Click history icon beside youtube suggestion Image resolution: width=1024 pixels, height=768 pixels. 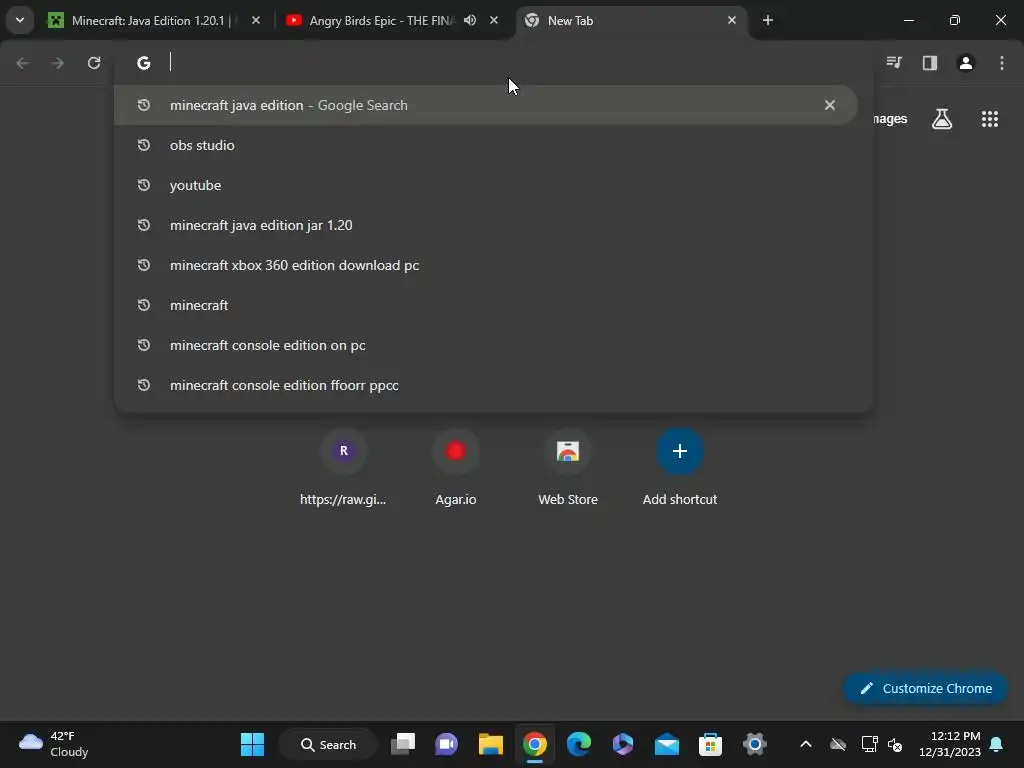click(144, 185)
